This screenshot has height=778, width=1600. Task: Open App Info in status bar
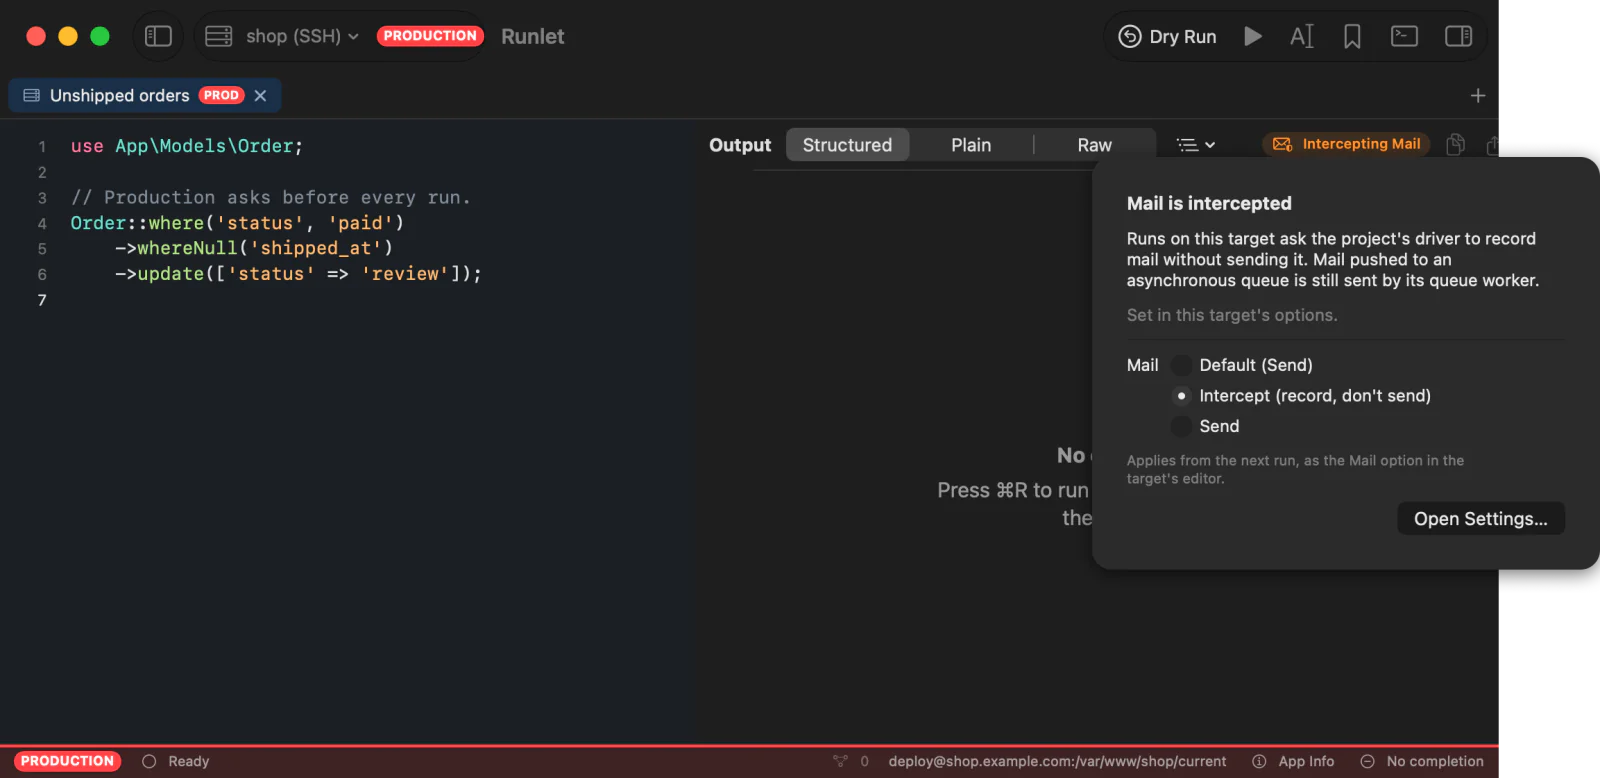coord(1293,761)
